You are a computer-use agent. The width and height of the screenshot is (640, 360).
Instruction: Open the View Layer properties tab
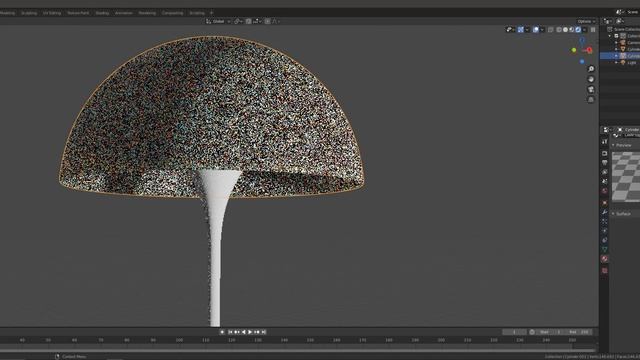click(604, 172)
